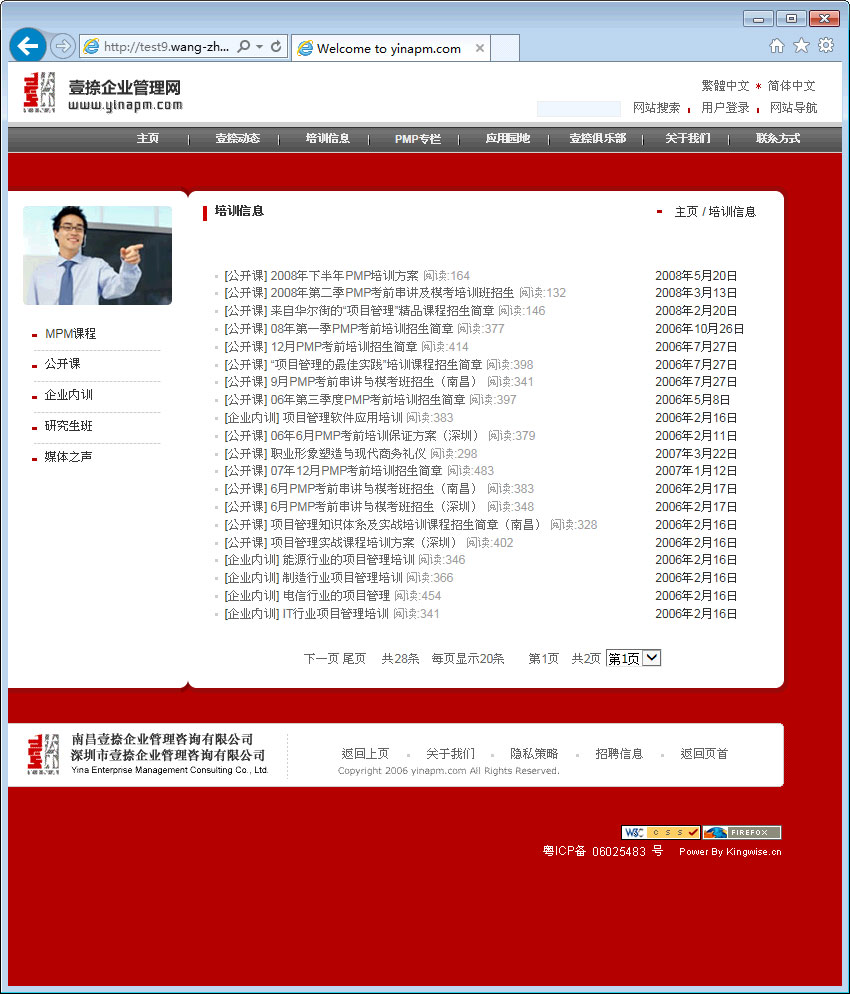Open 壹捺俱乐部 navigation menu item

(598, 138)
